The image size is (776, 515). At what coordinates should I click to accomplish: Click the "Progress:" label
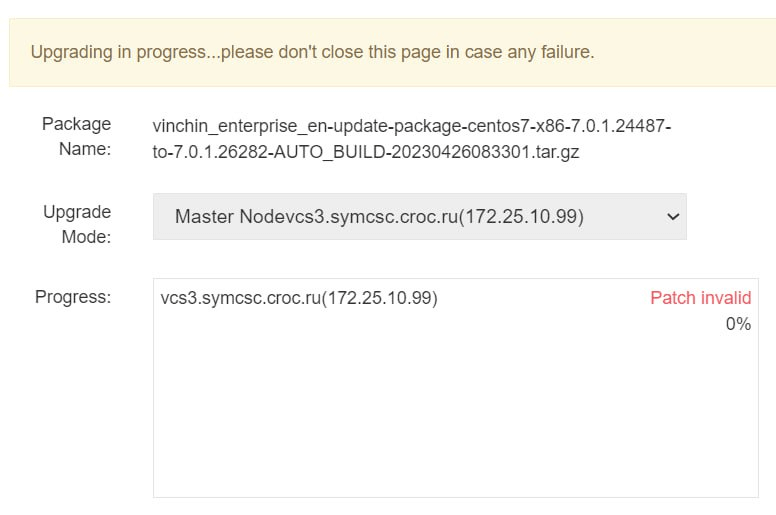point(73,297)
